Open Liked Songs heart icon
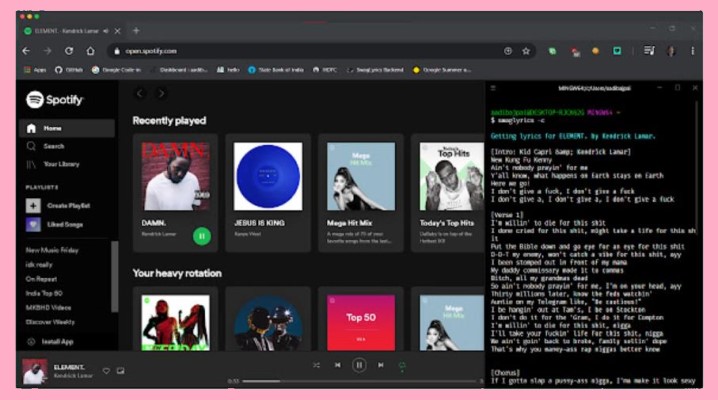Viewport: 718px width, 400px height. 33,224
